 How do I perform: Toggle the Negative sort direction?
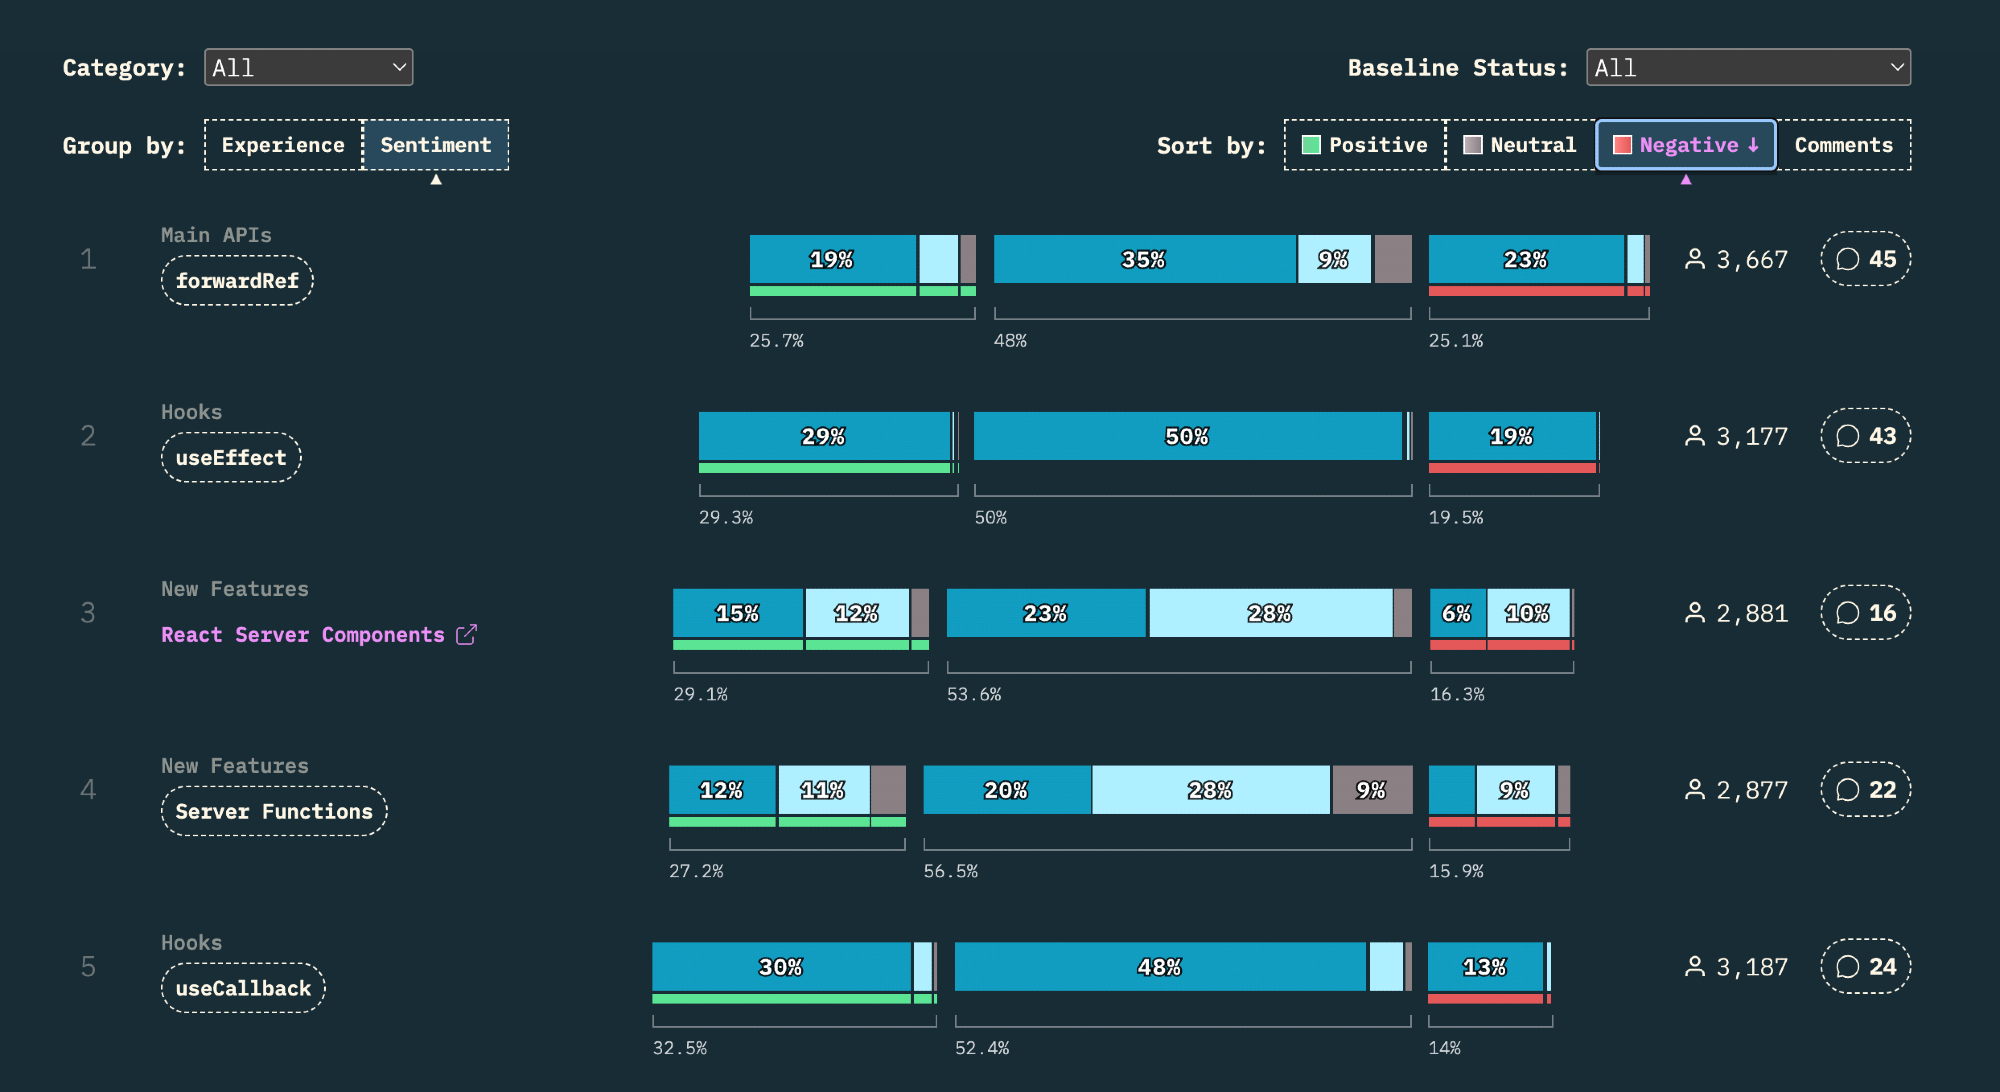click(1686, 145)
